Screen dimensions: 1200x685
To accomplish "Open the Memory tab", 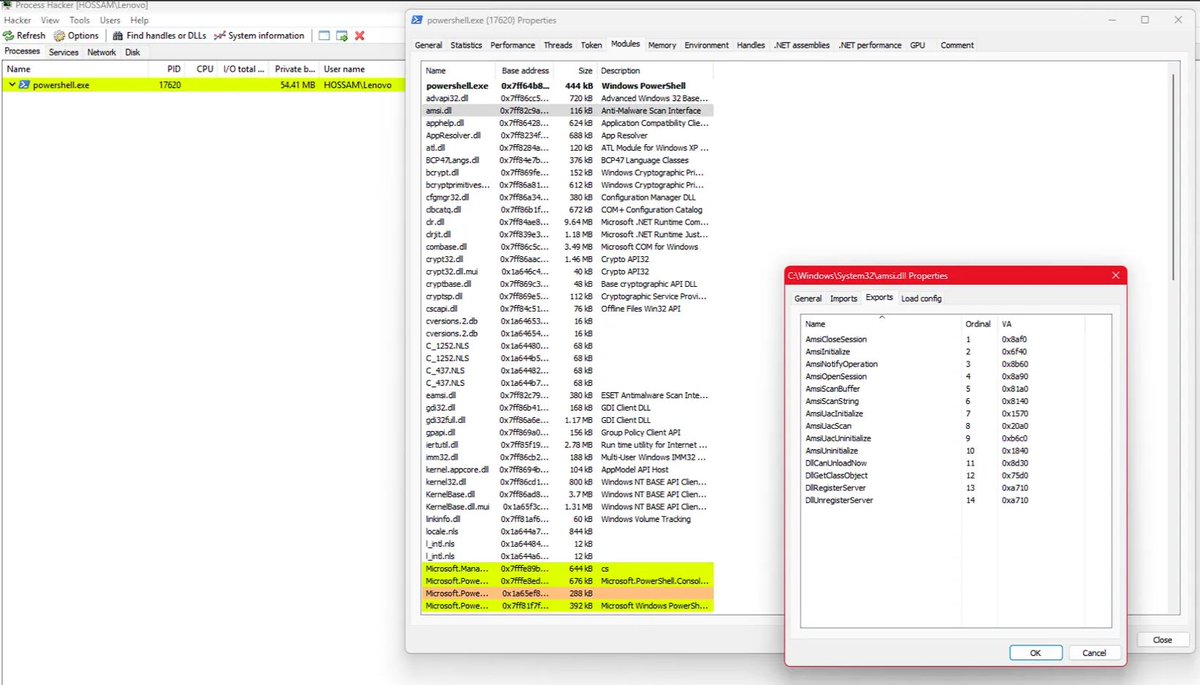I will 662,45.
